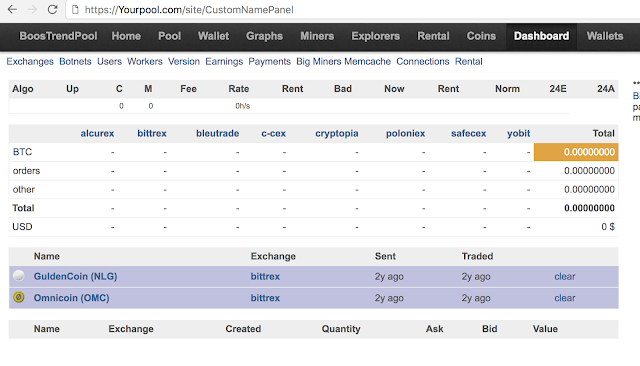Click clear in the Omnicoin row
Image resolution: width=640 pixels, height=366 pixels.
pos(564,298)
